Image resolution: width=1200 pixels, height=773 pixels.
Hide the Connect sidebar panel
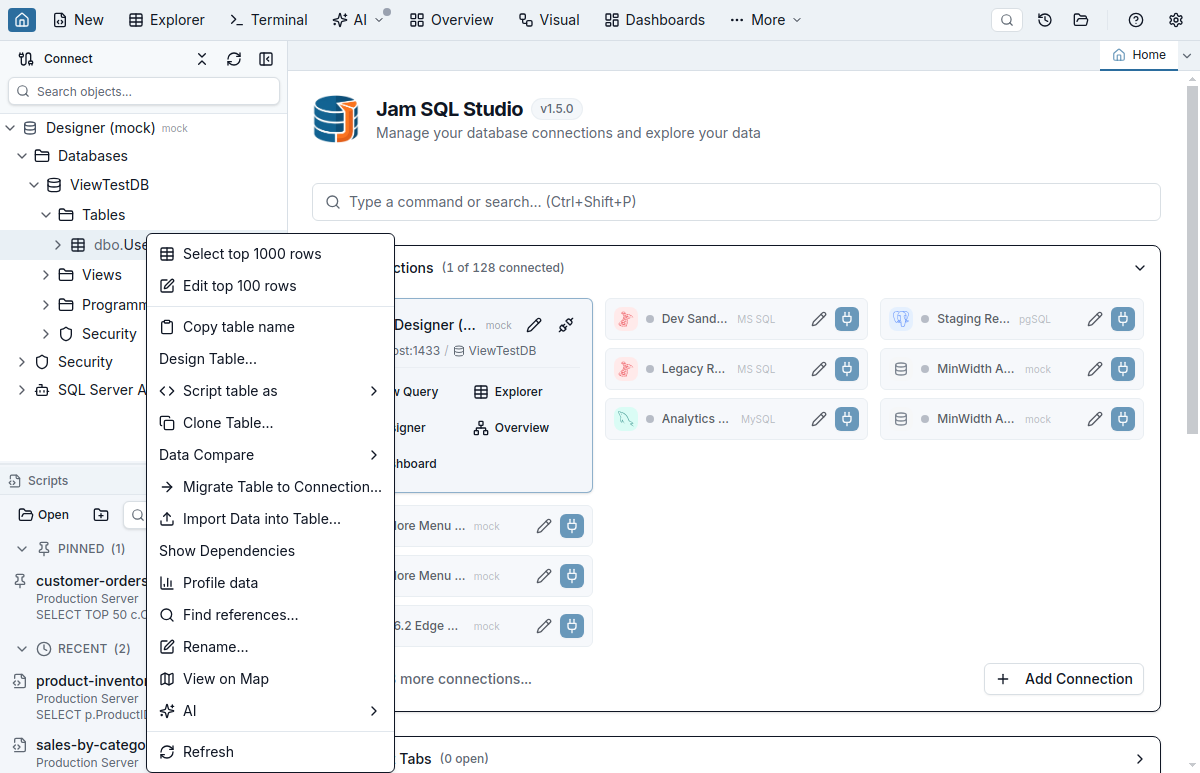[266, 59]
